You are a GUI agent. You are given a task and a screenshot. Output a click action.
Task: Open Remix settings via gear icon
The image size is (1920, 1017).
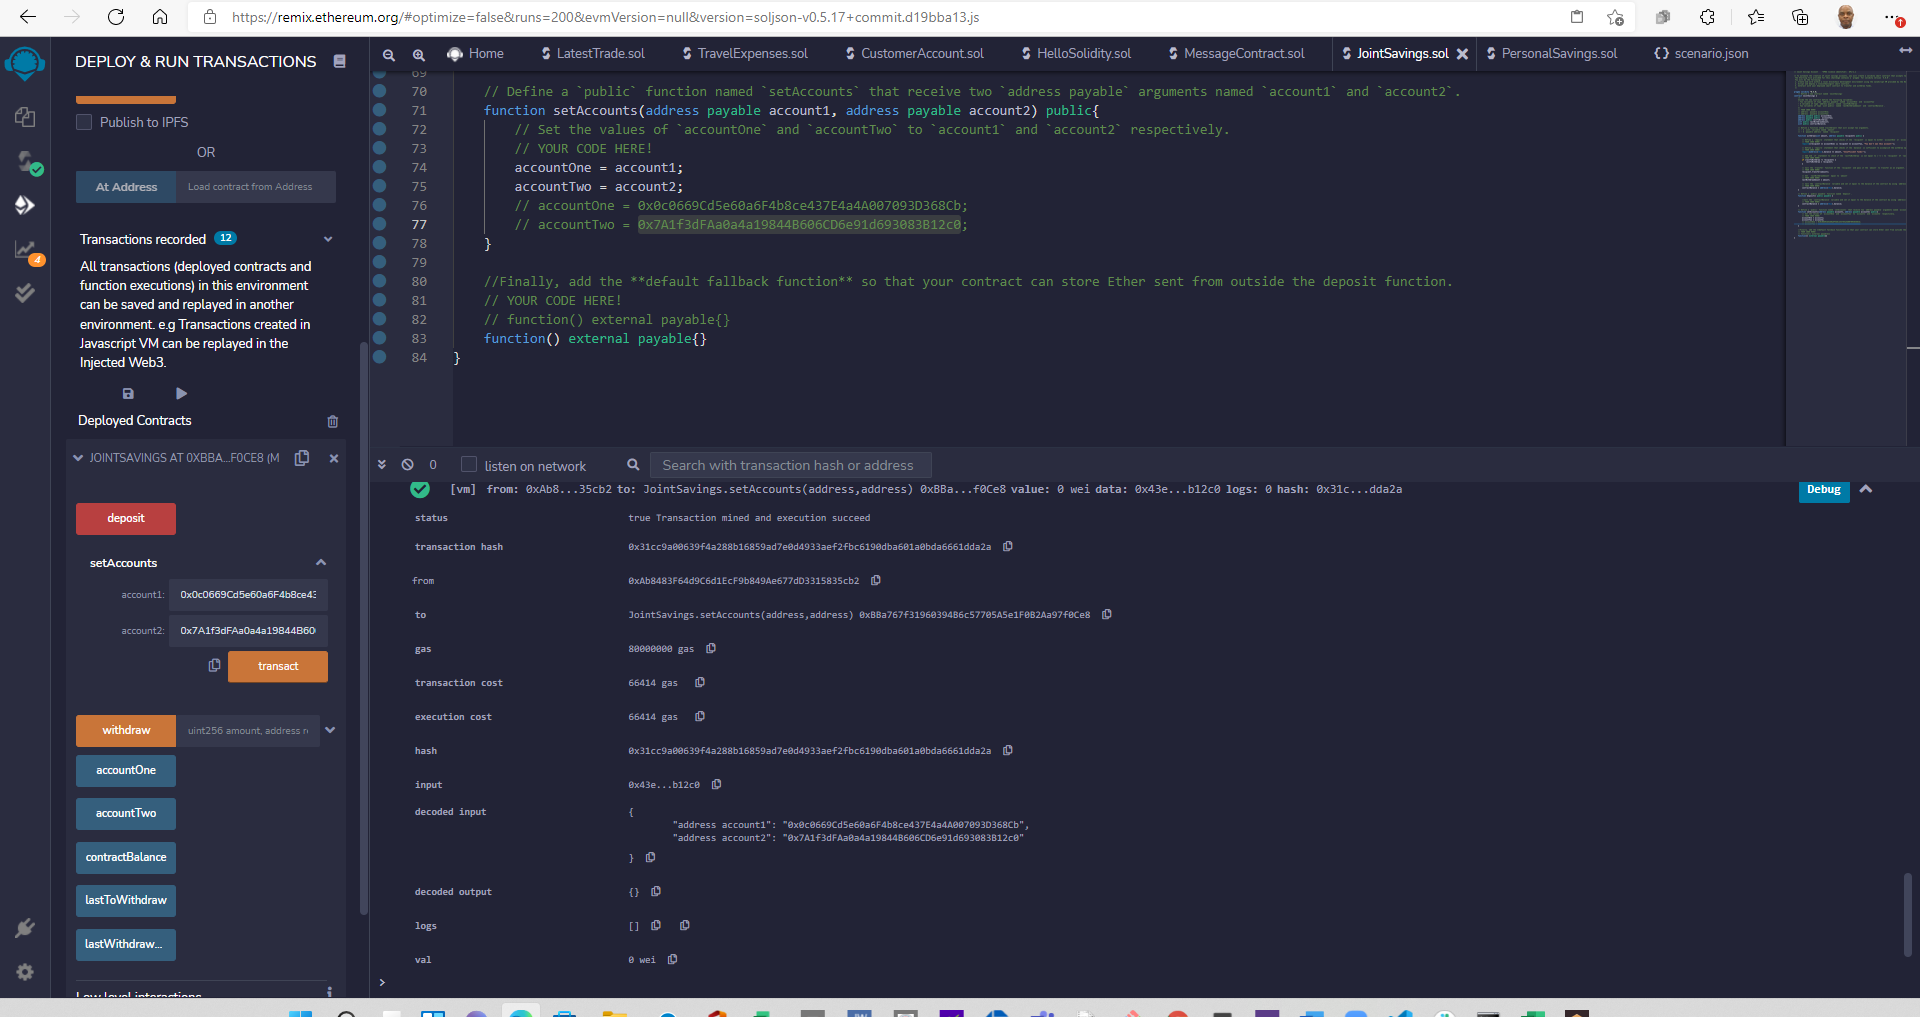point(25,972)
